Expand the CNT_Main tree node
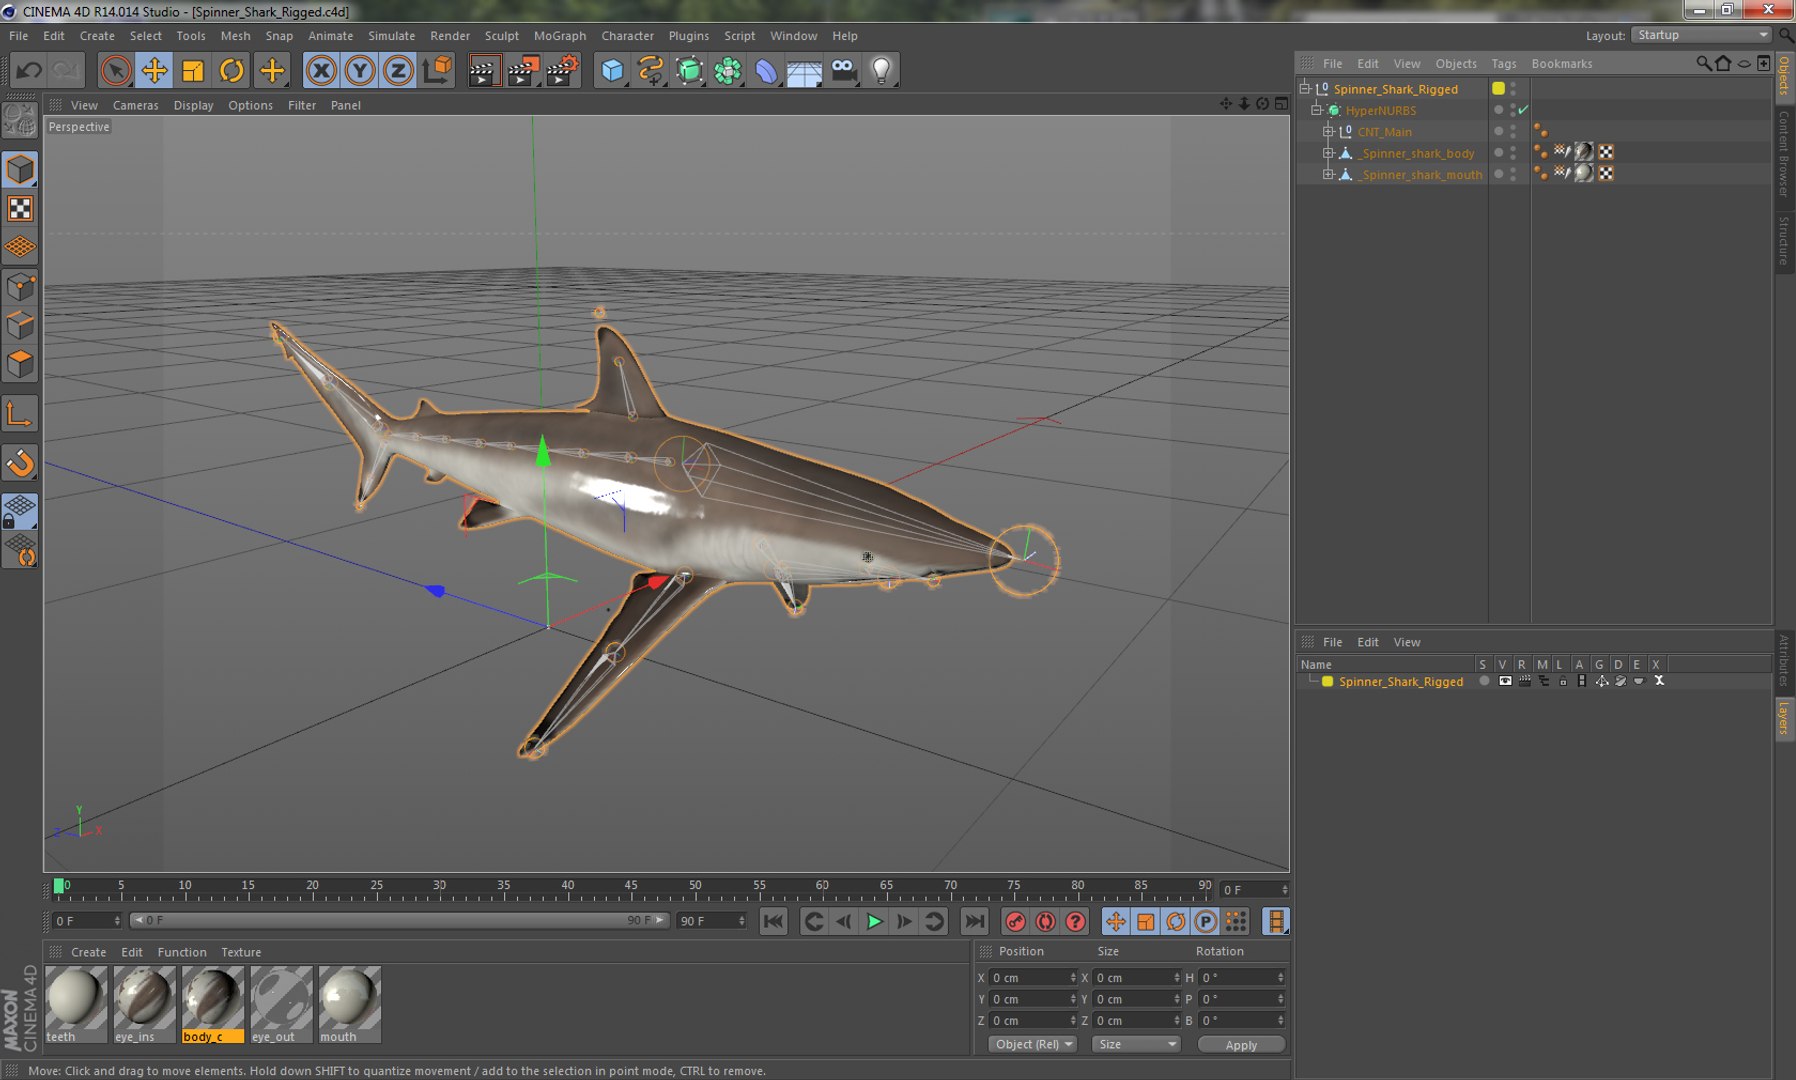This screenshot has width=1796, height=1080. 1329,131
